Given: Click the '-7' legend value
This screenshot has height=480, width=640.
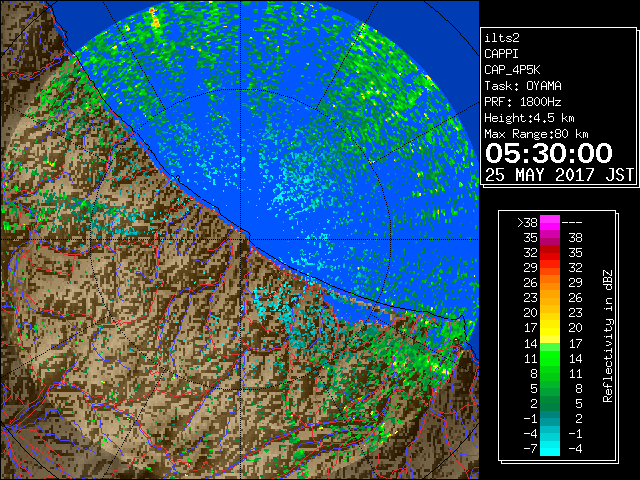Looking at the screenshot, I should coord(530,449).
